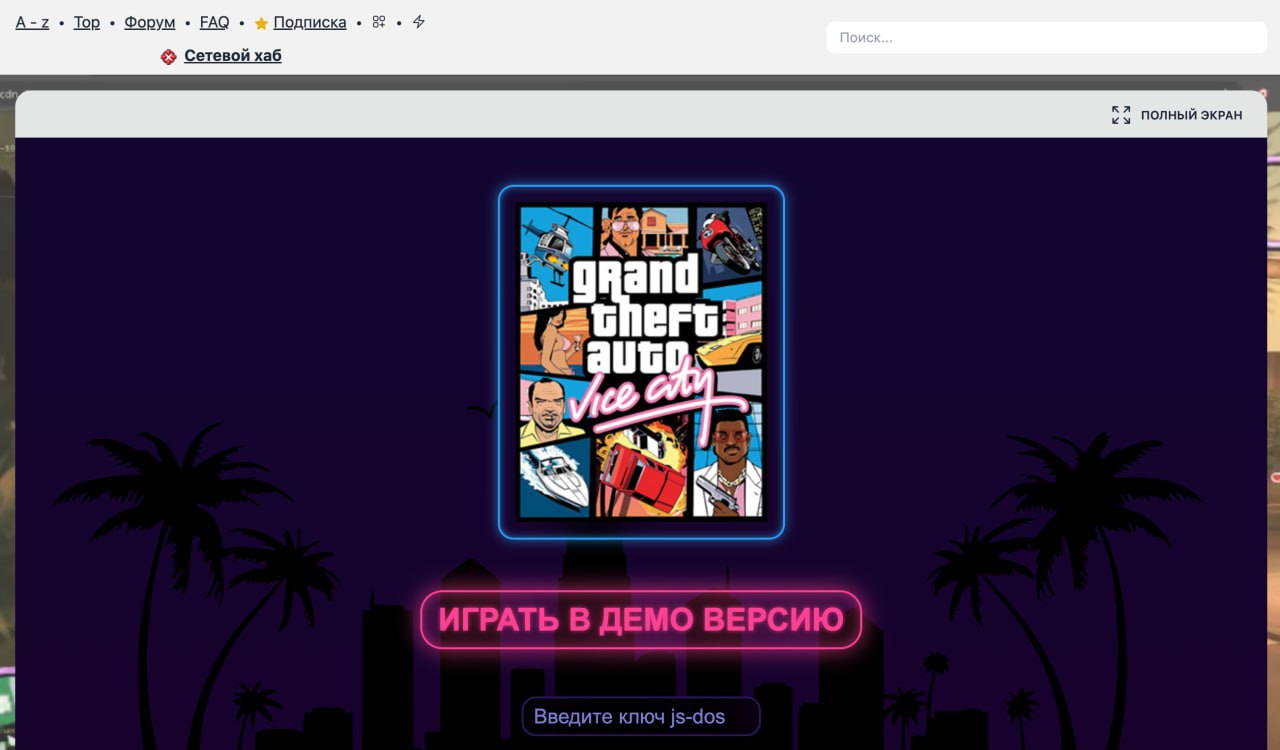1280x750 pixels.
Task: Click the red icon beside Сетевой хаб
Action: [x=168, y=56]
